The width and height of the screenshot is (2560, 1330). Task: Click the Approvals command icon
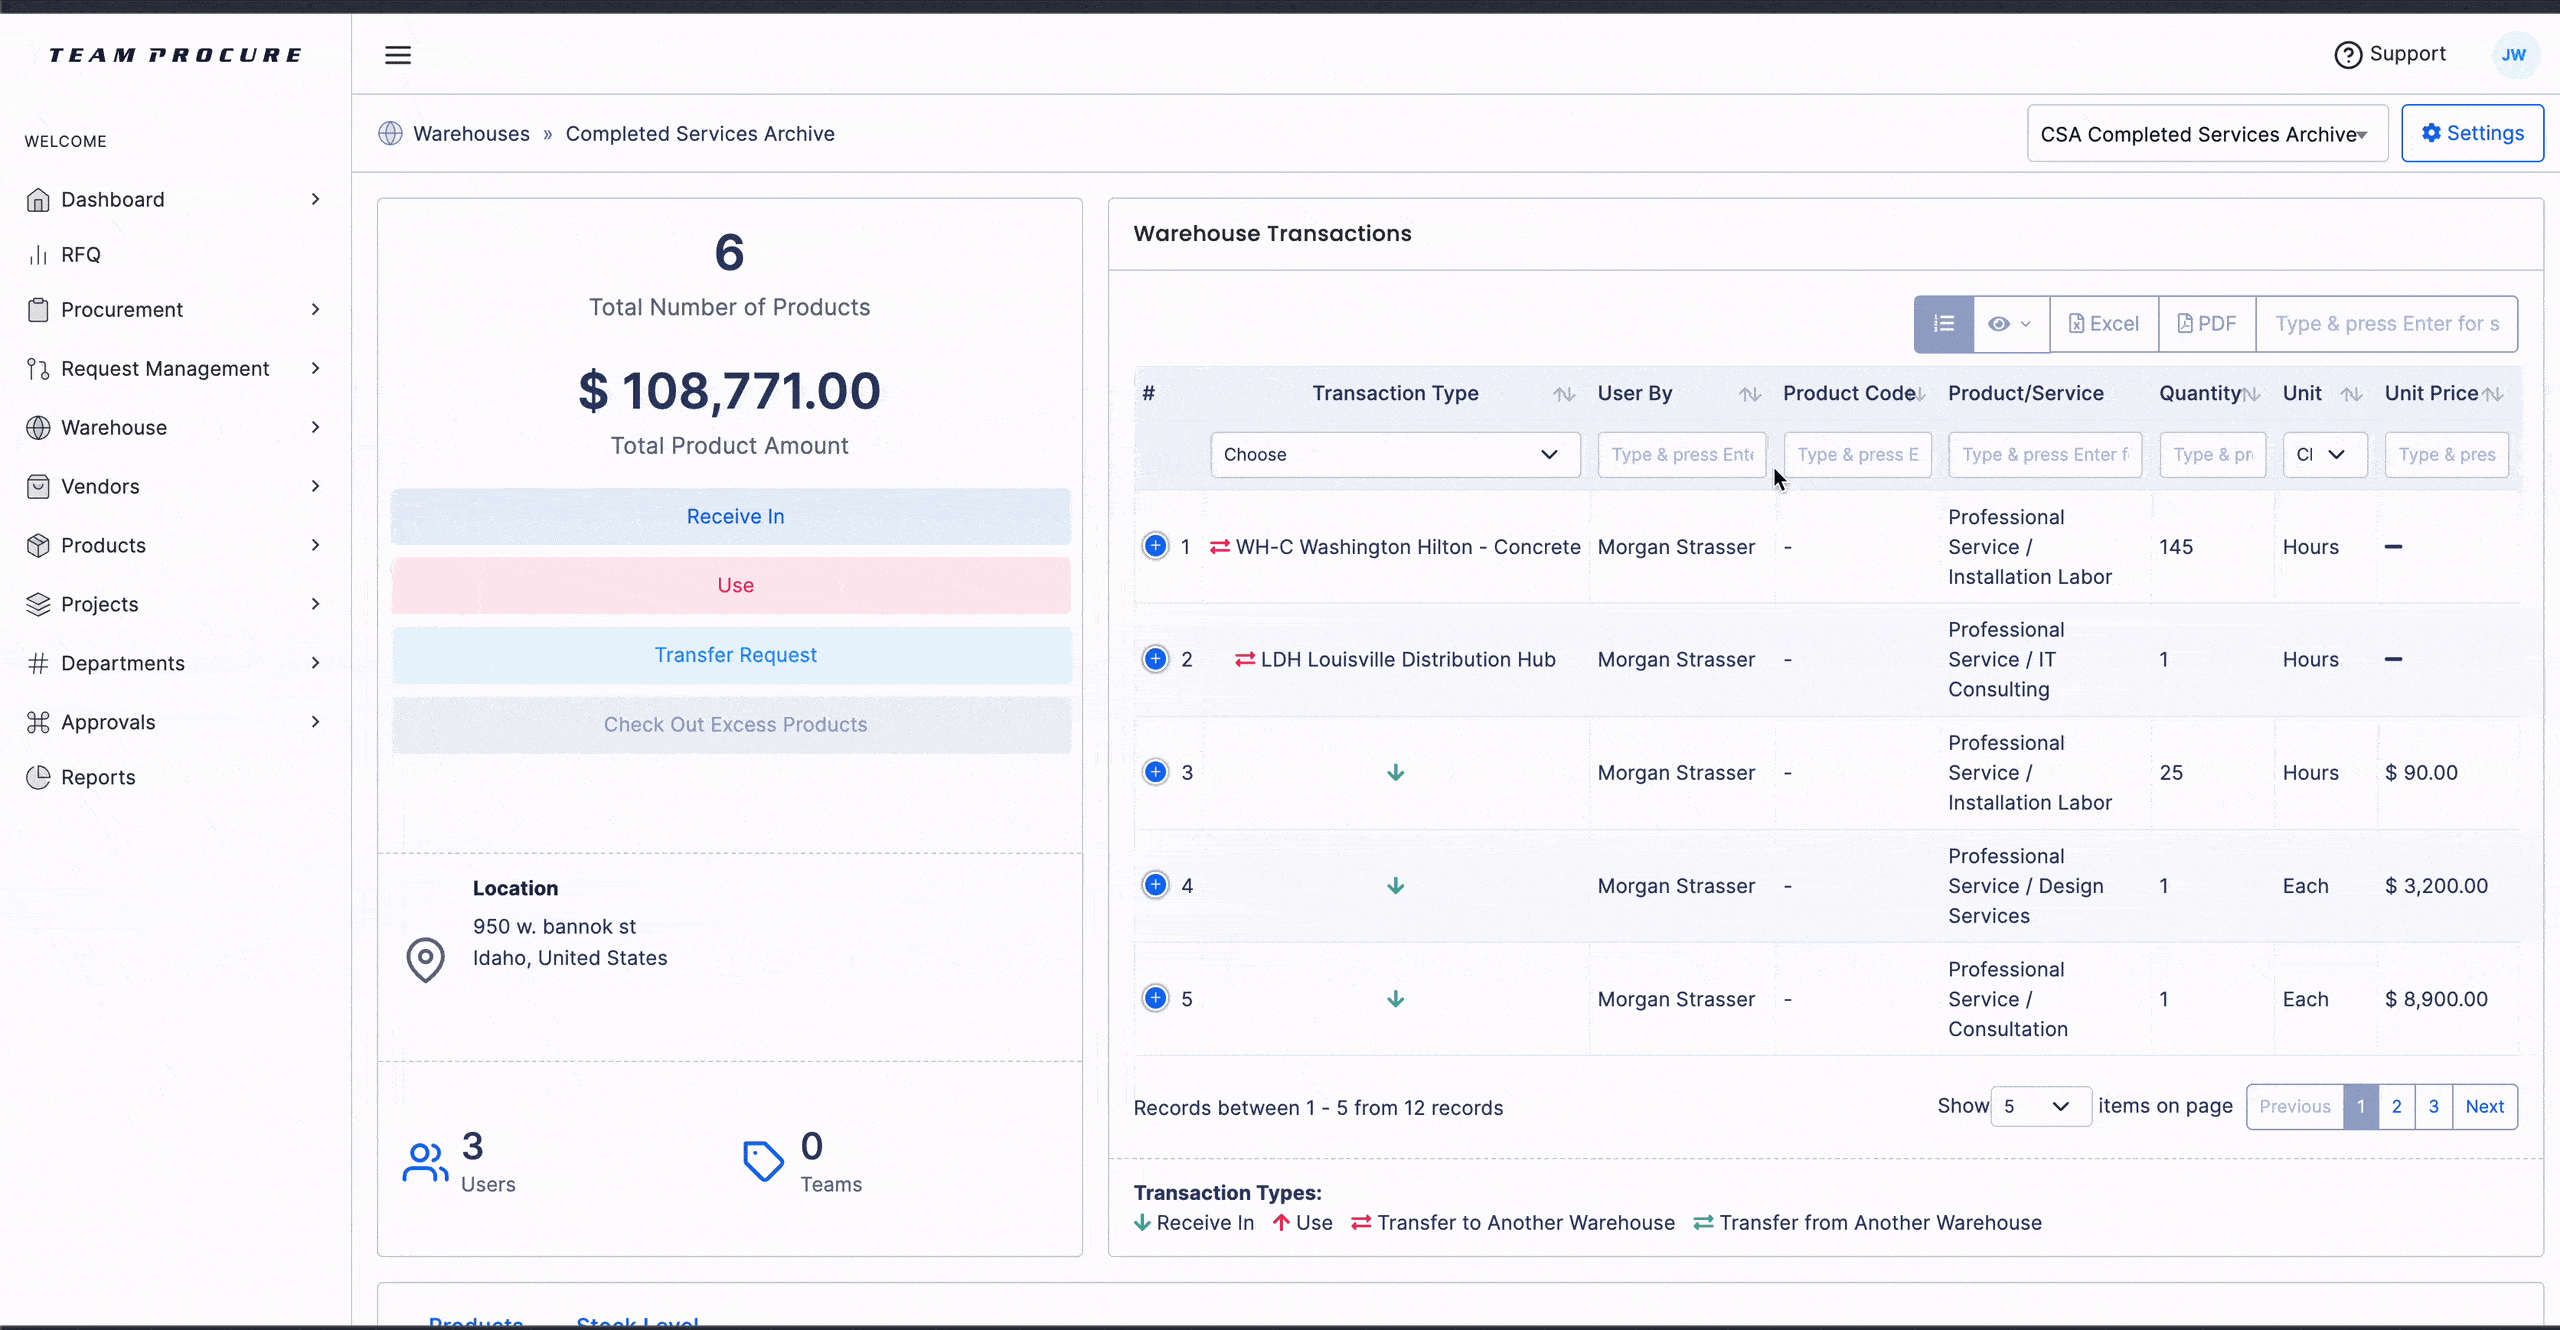coord(38,722)
